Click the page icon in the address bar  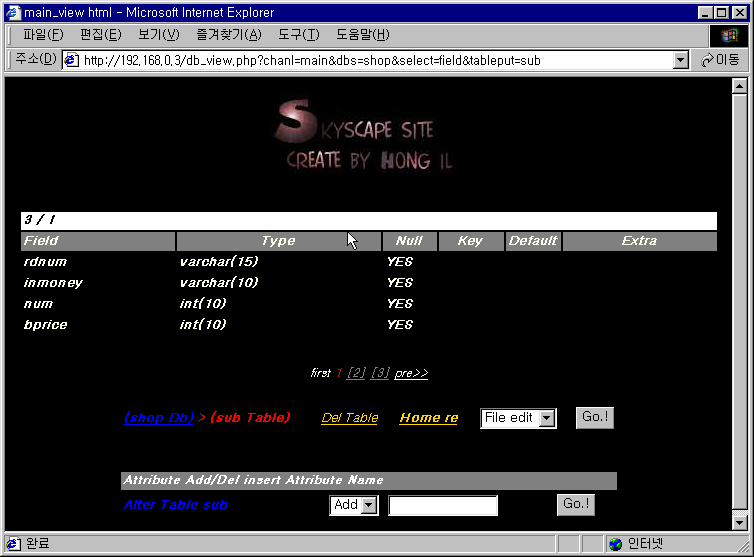[x=72, y=60]
